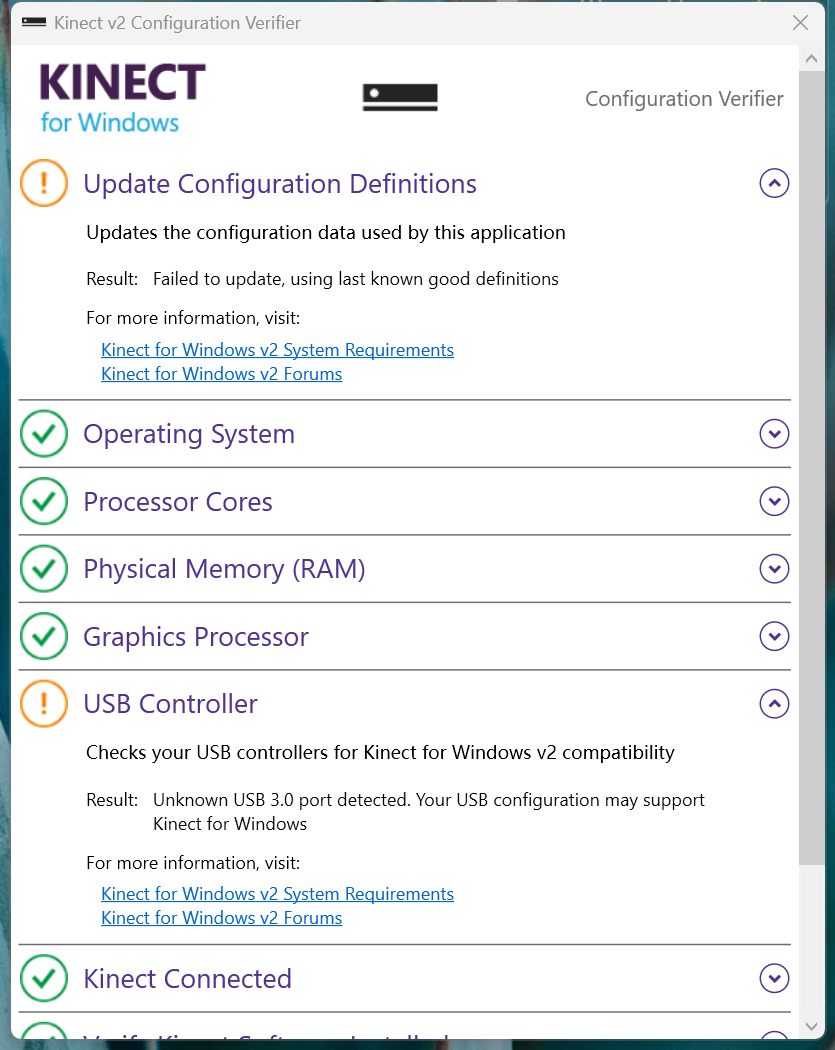Image resolution: width=835 pixels, height=1050 pixels.
Task: Expand the Physical Memory (RAM) section
Action: (774, 569)
